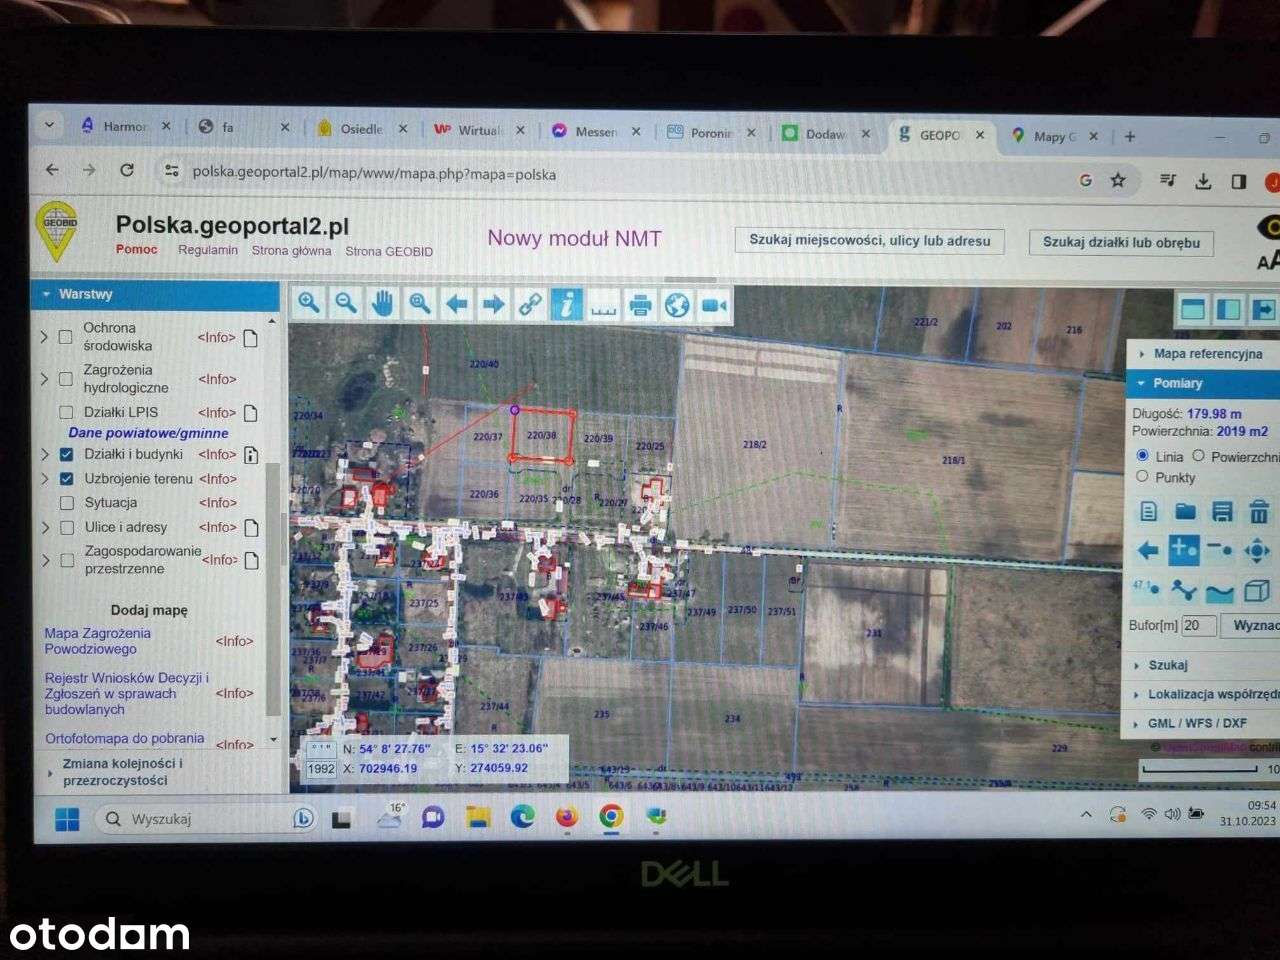Select the add point tool
The image size is (1280, 960).
[x=1184, y=549]
